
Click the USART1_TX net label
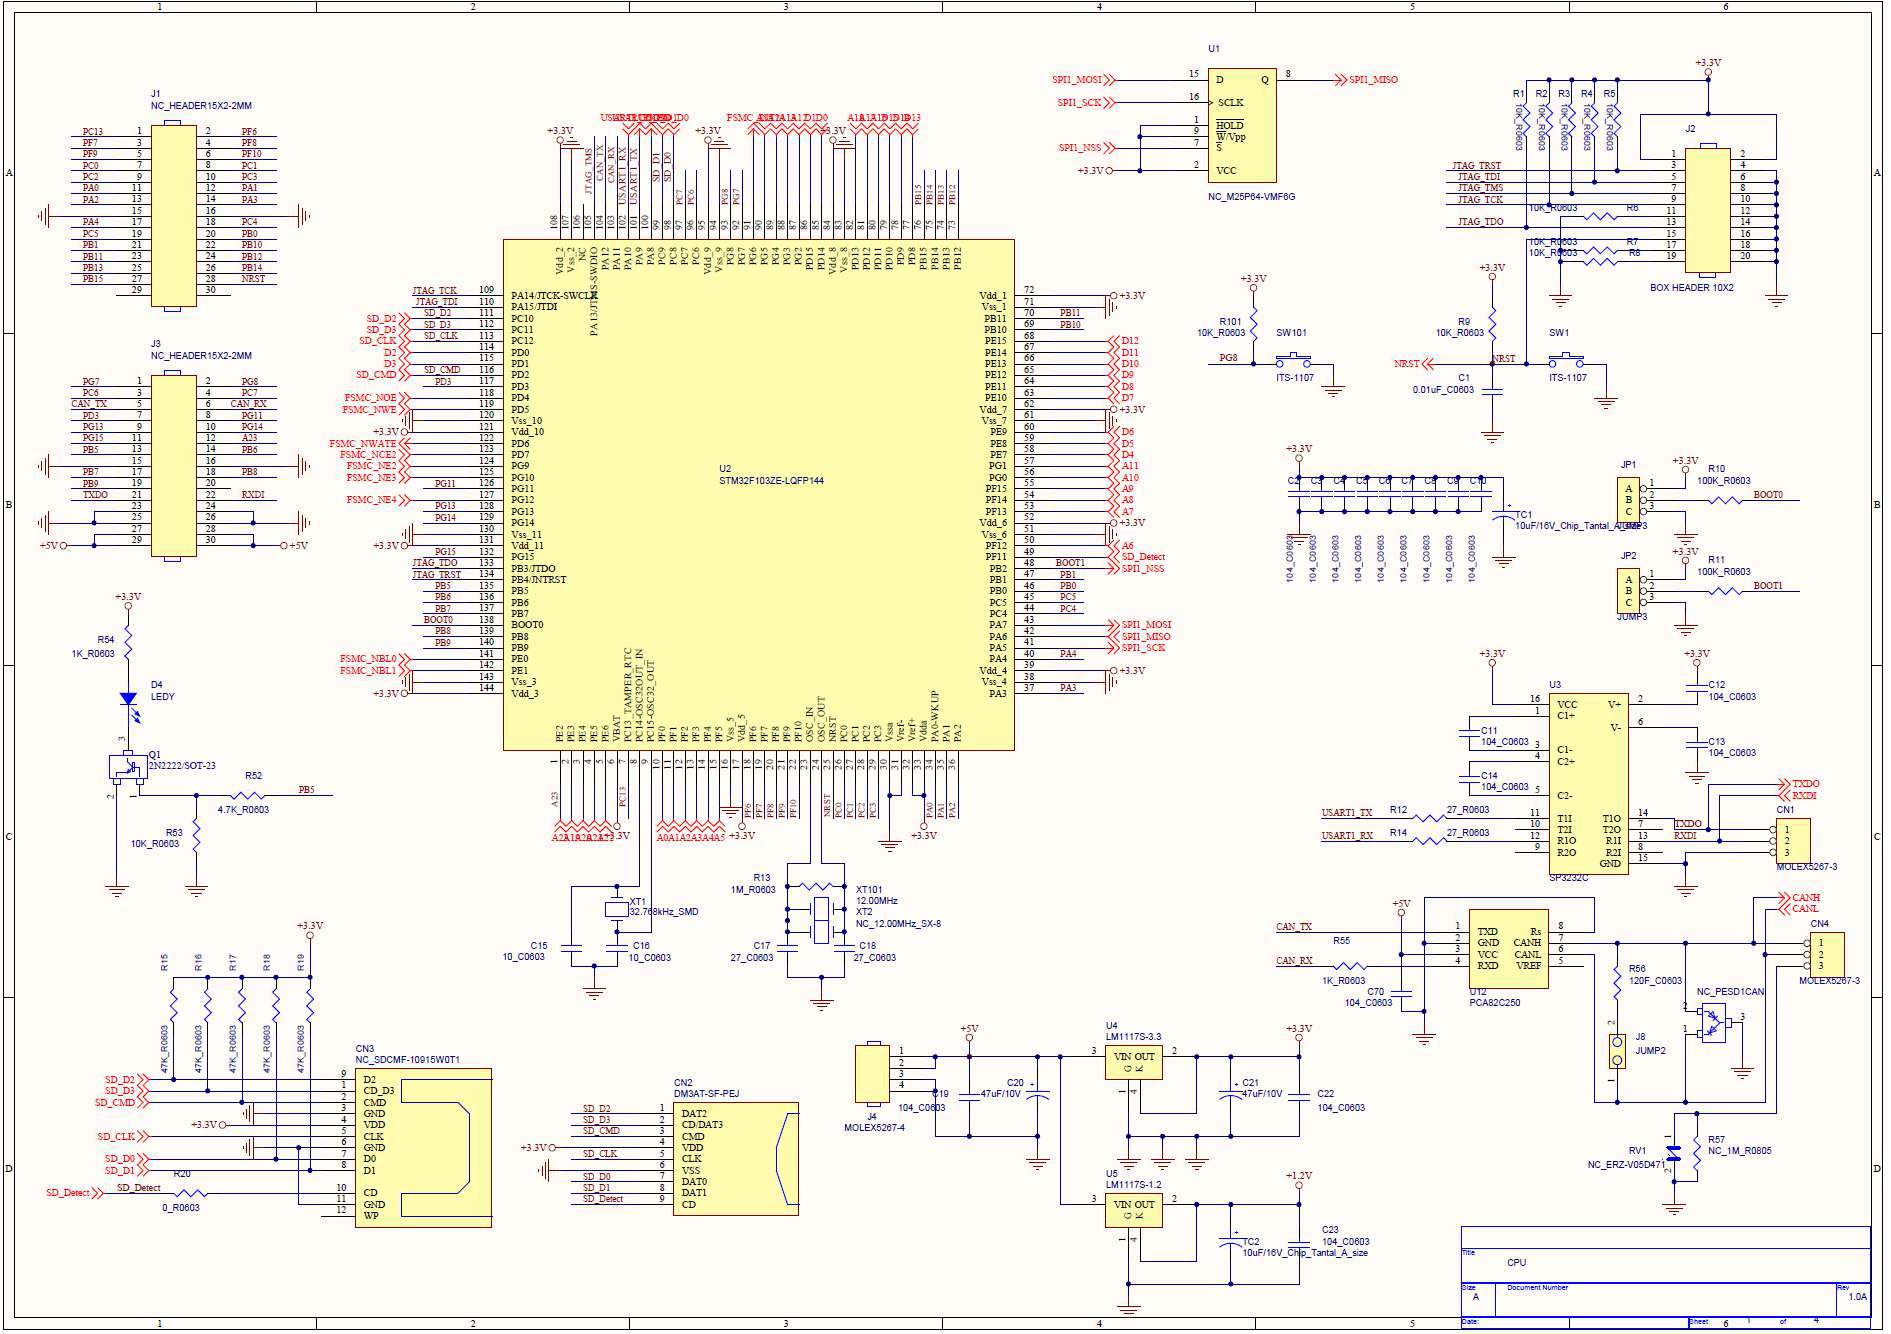1347,813
